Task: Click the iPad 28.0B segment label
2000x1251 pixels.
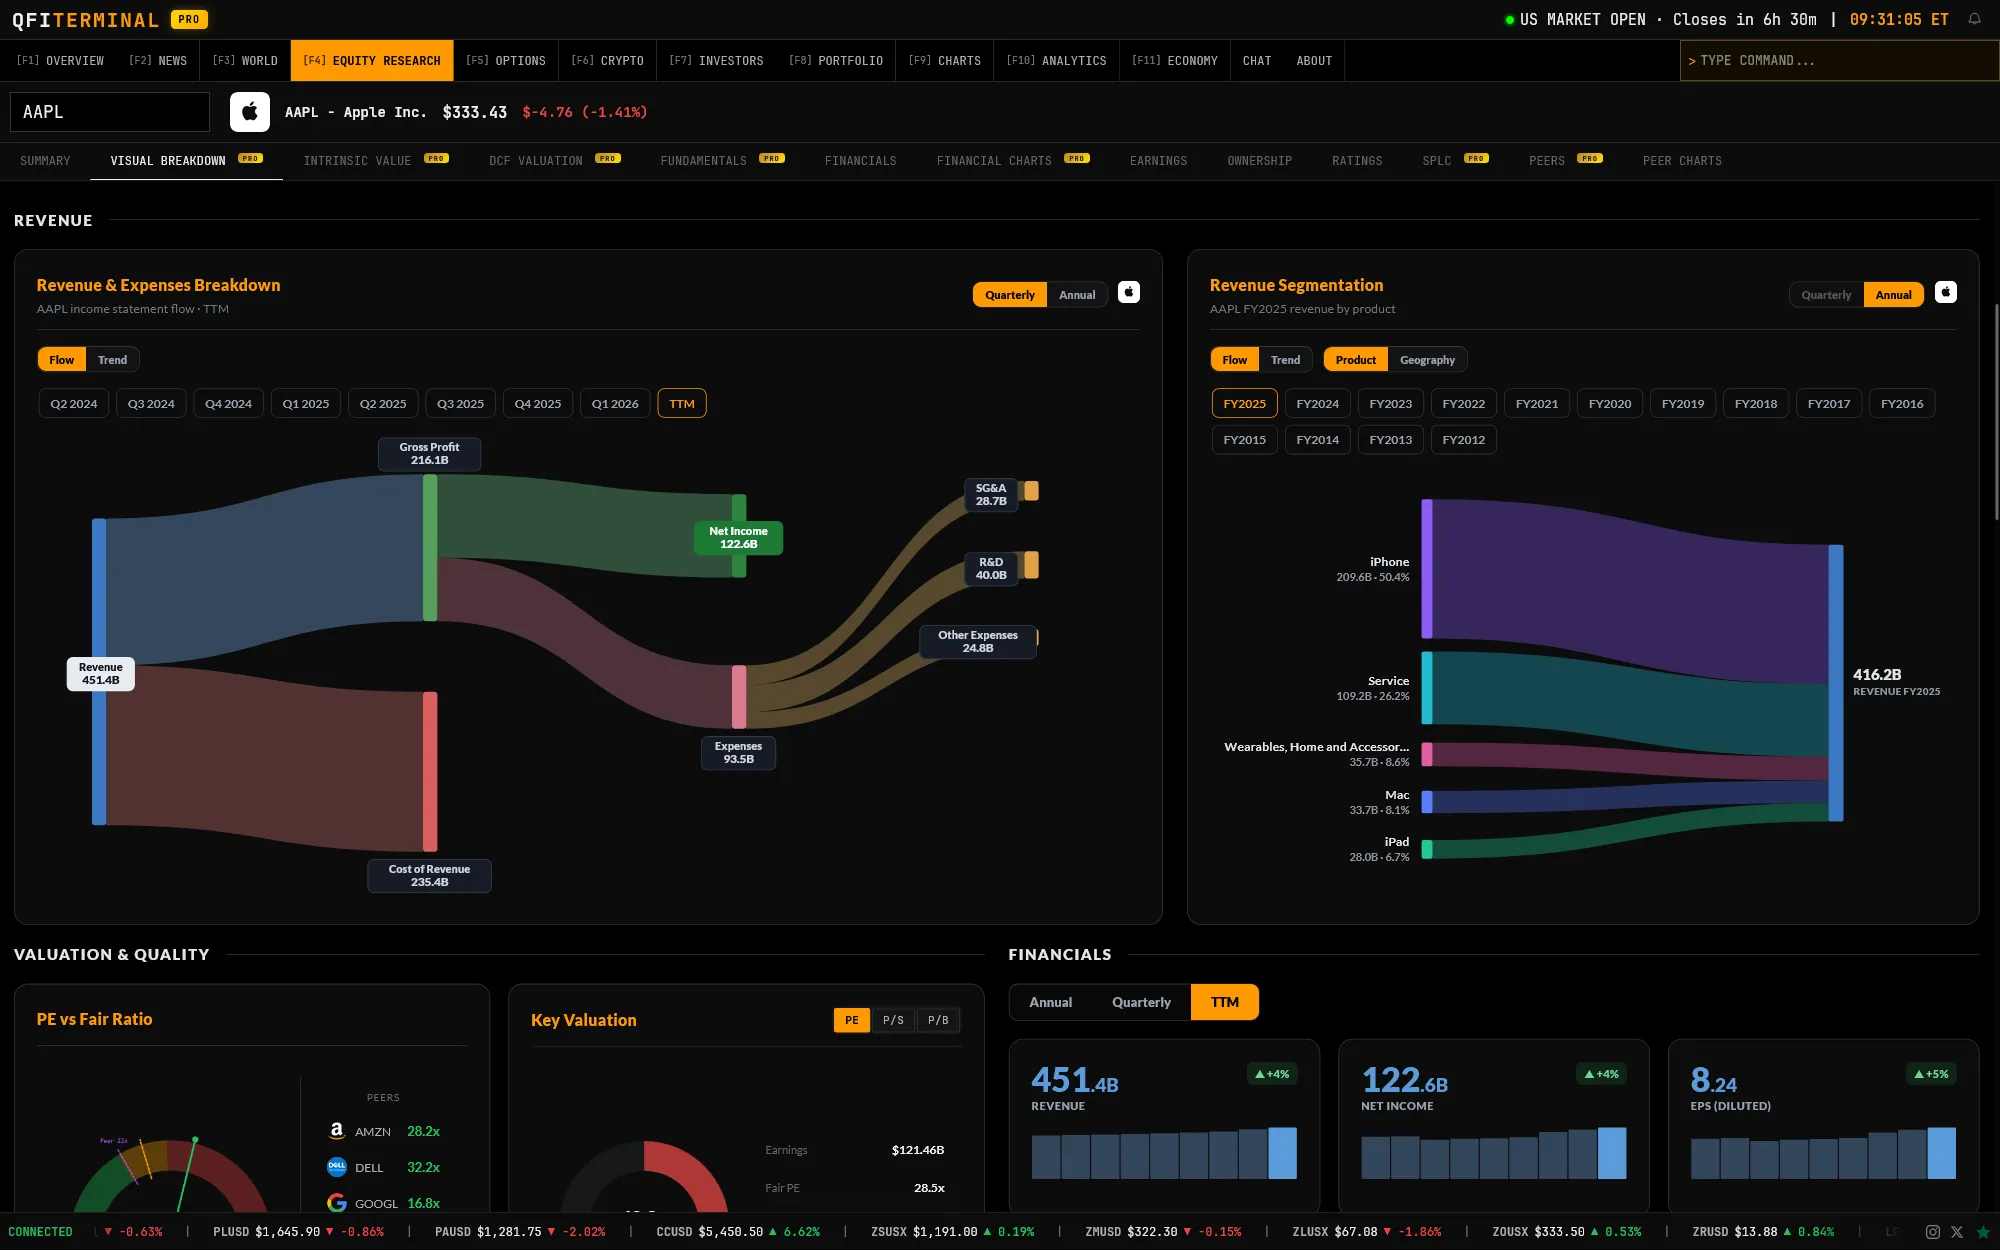Action: click(x=1379, y=849)
